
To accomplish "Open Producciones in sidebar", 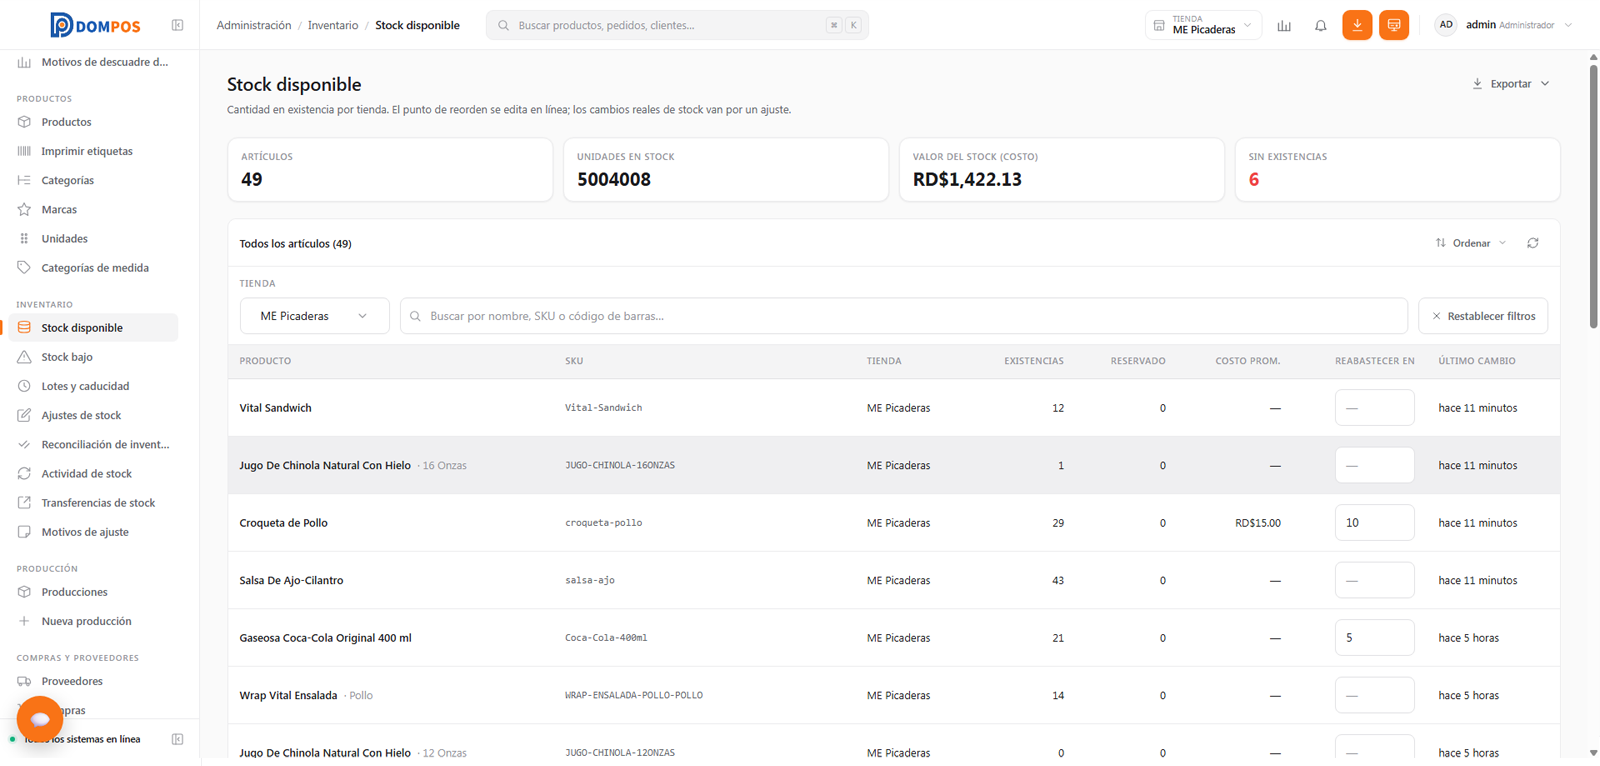I will (94, 592).
